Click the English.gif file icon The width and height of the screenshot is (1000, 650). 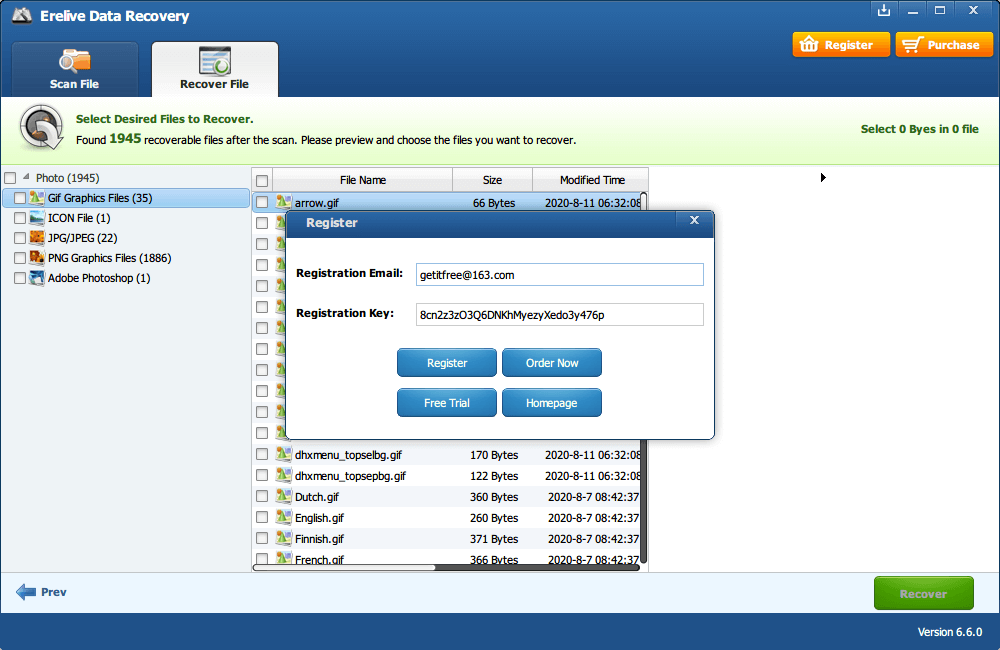pyautogui.click(x=284, y=517)
